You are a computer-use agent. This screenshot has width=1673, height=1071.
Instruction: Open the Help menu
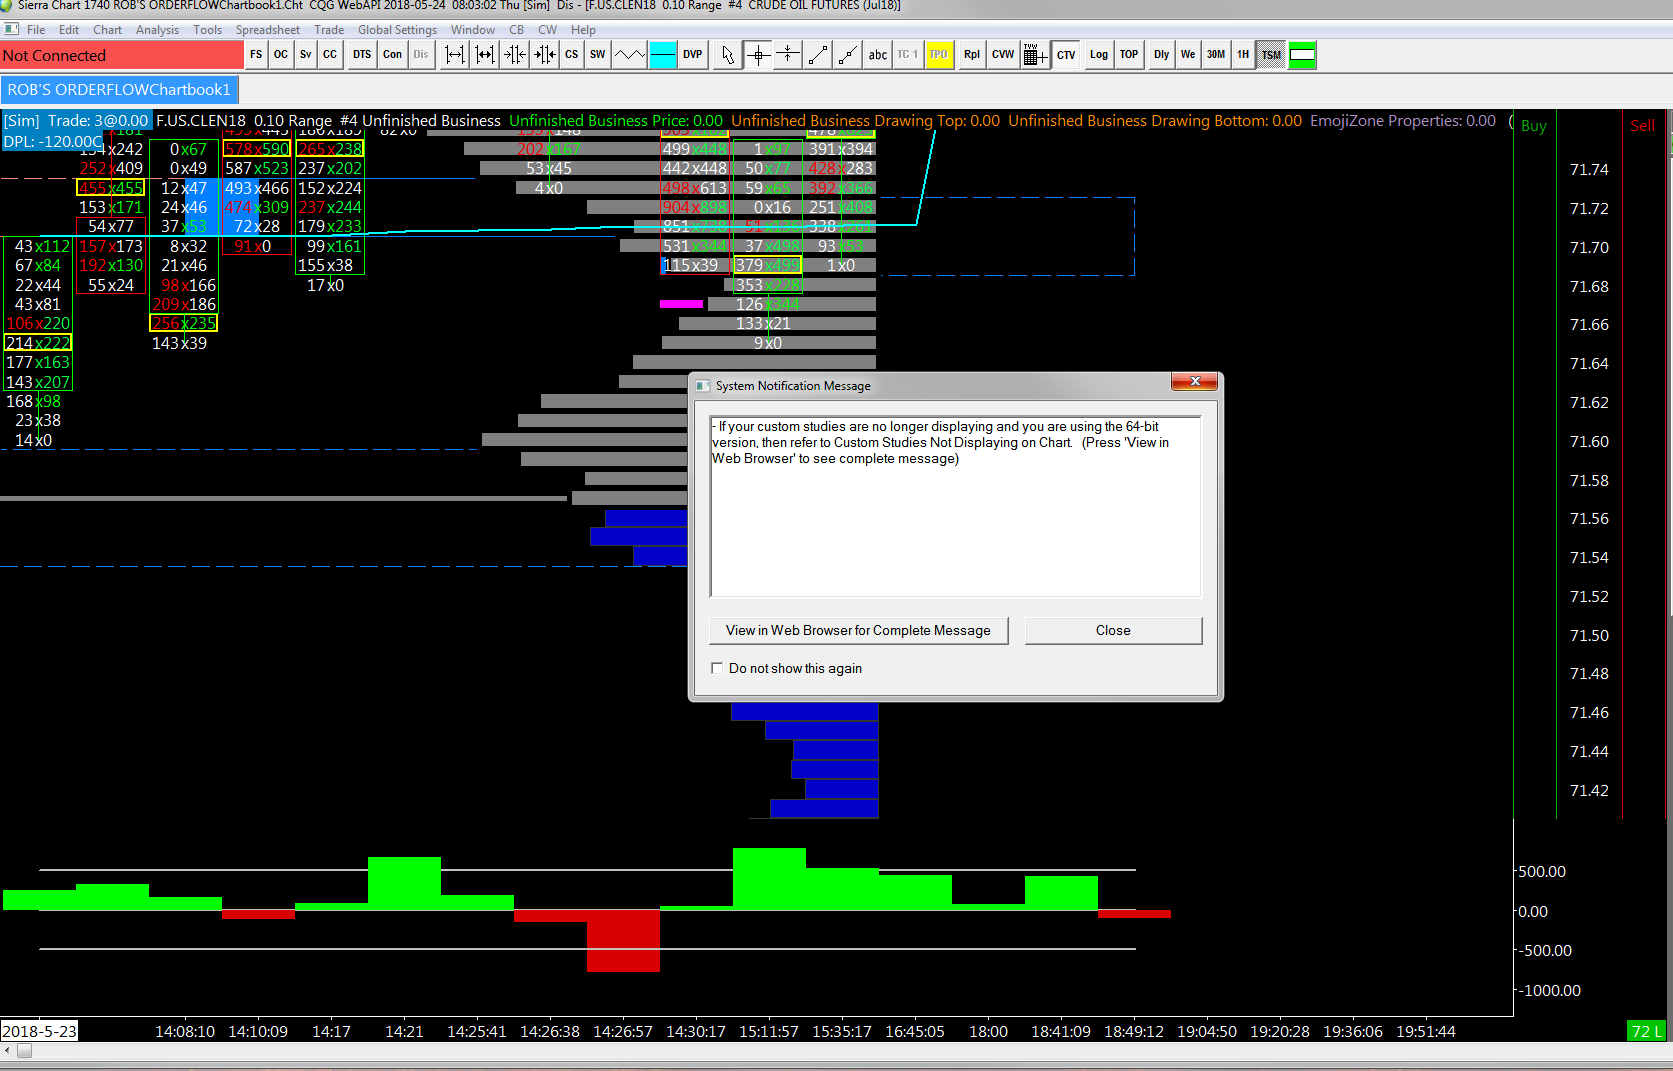[584, 30]
